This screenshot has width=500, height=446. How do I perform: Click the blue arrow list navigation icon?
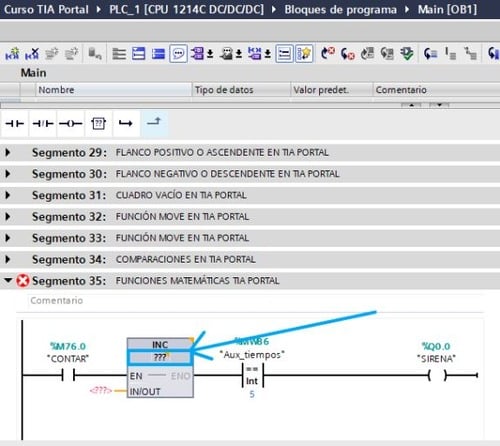click(x=430, y=53)
